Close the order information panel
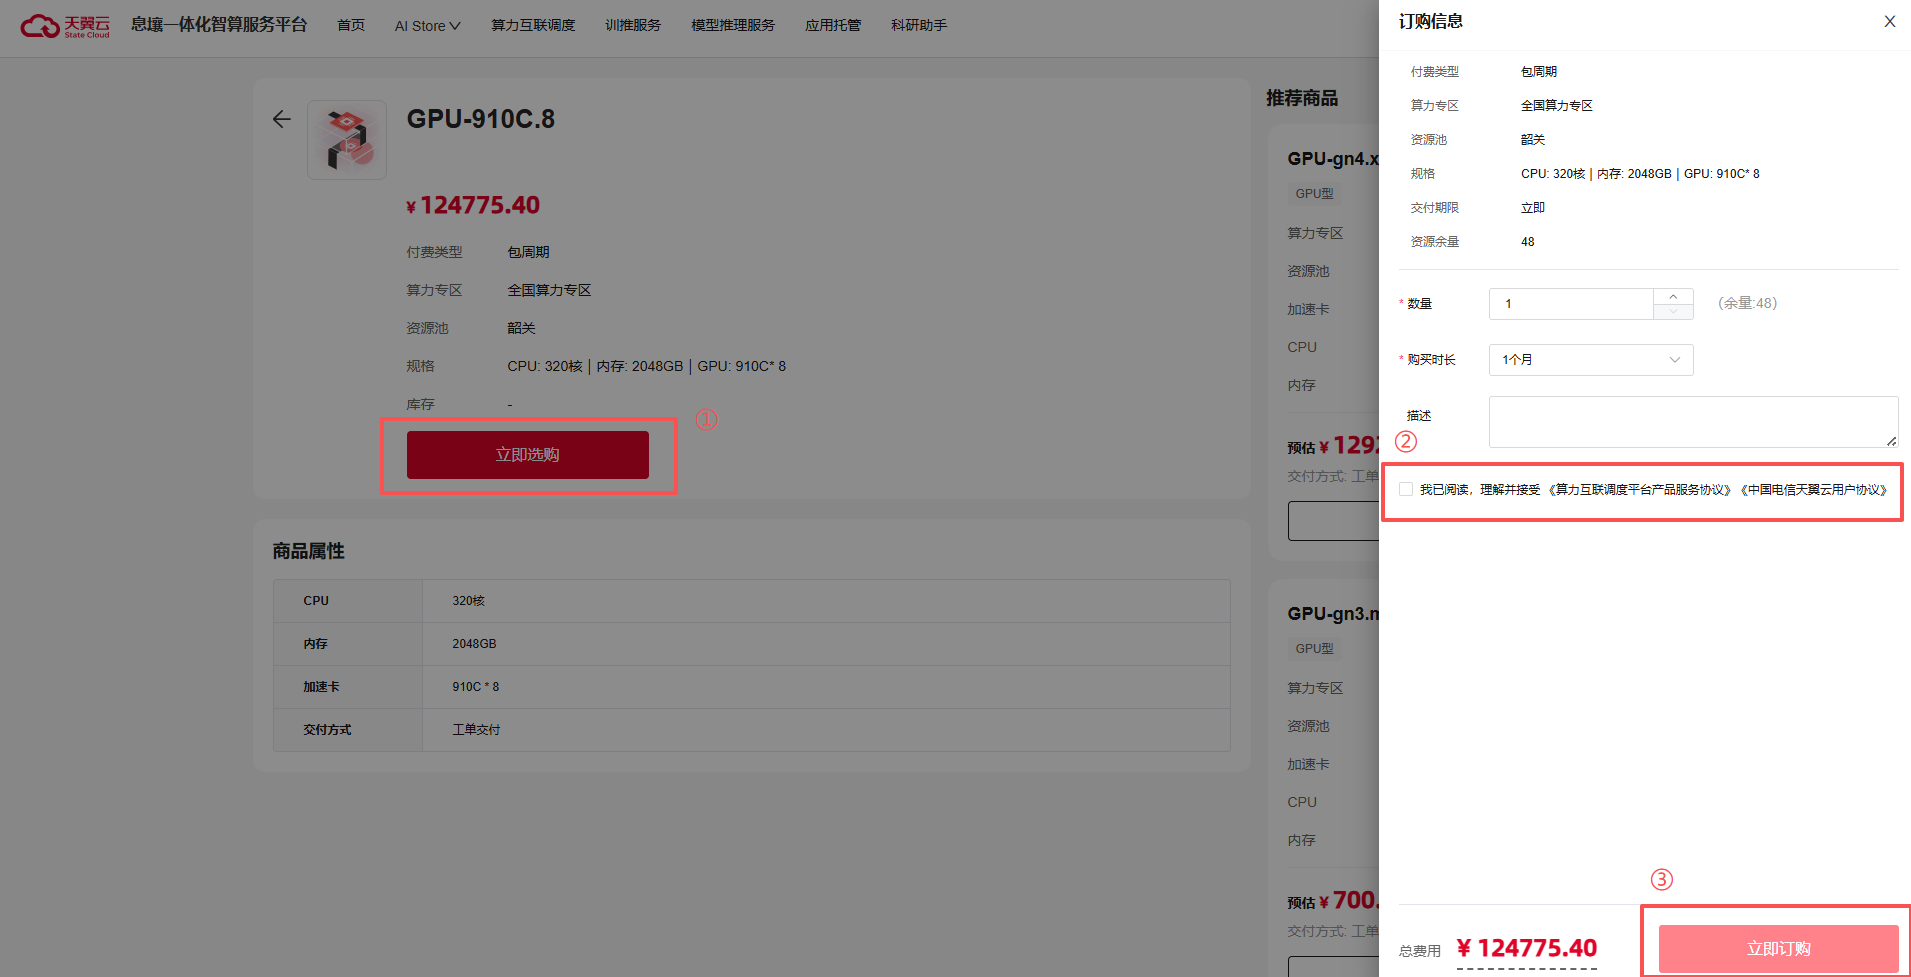1911x977 pixels. tap(1889, 22)
